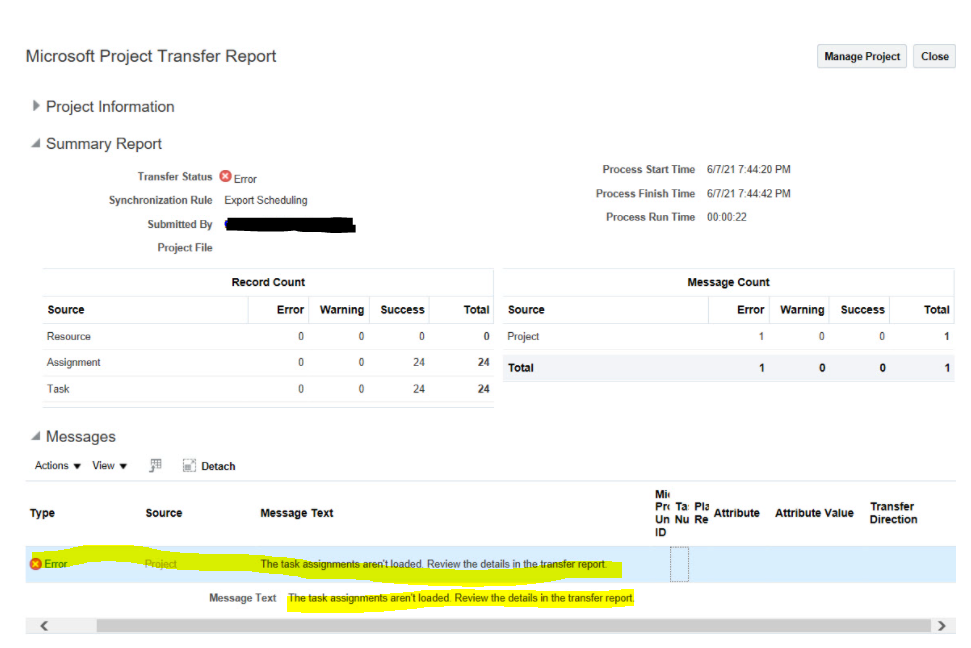Viewport: 971px width, 648px height.
Task: Select the highlighted Error message row
Action: (x=430, y=564)
